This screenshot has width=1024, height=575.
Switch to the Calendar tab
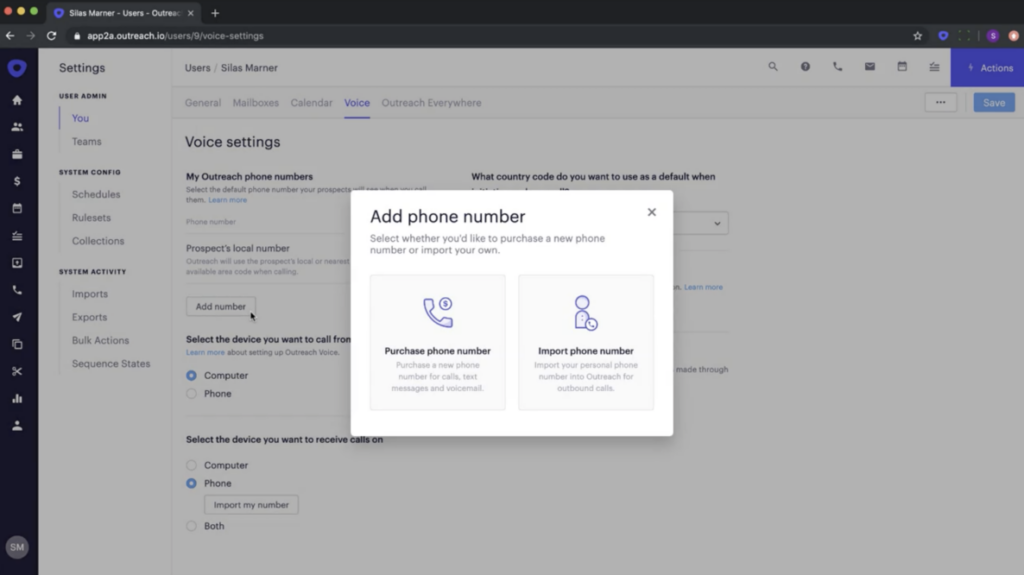coord(312,103)
